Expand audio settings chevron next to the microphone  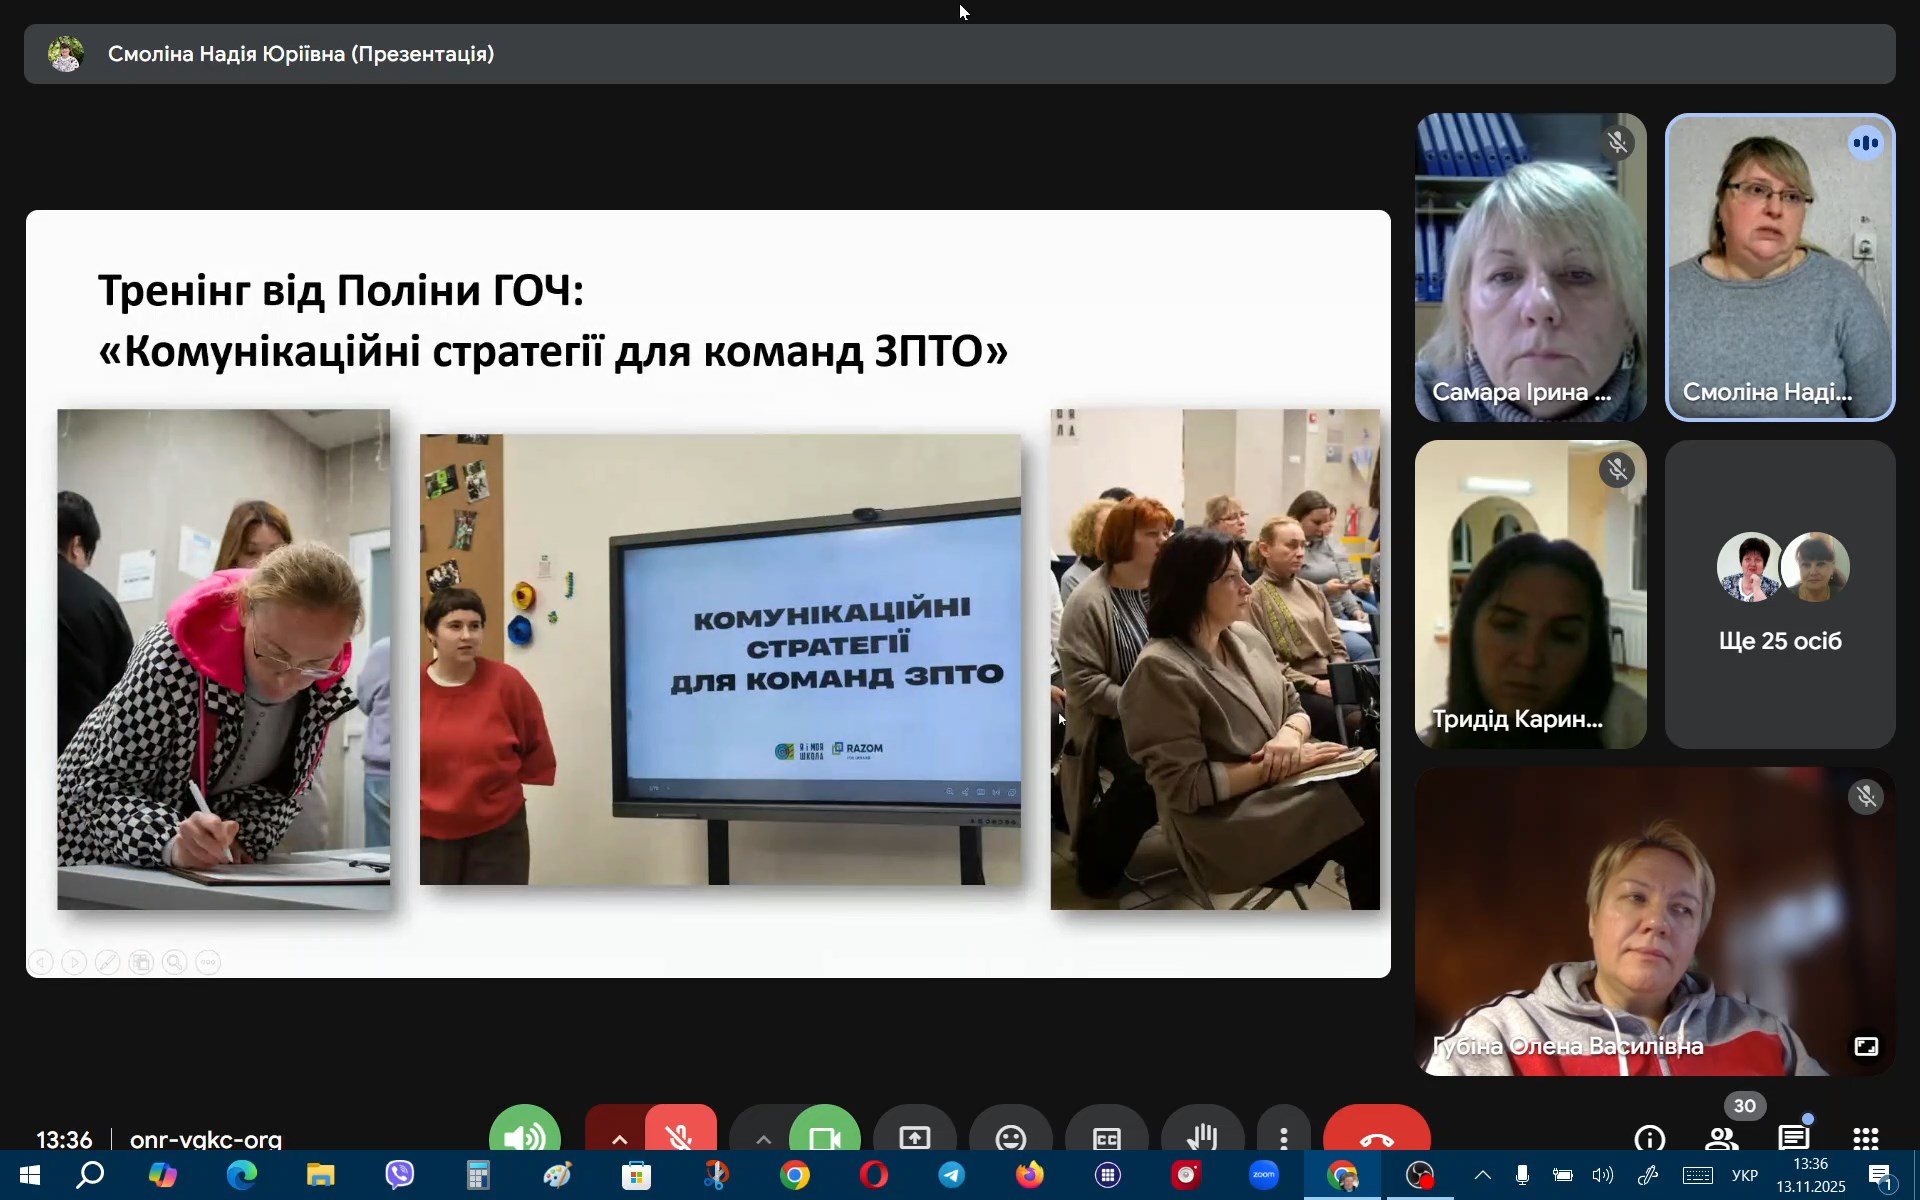tap(619, 1138)
